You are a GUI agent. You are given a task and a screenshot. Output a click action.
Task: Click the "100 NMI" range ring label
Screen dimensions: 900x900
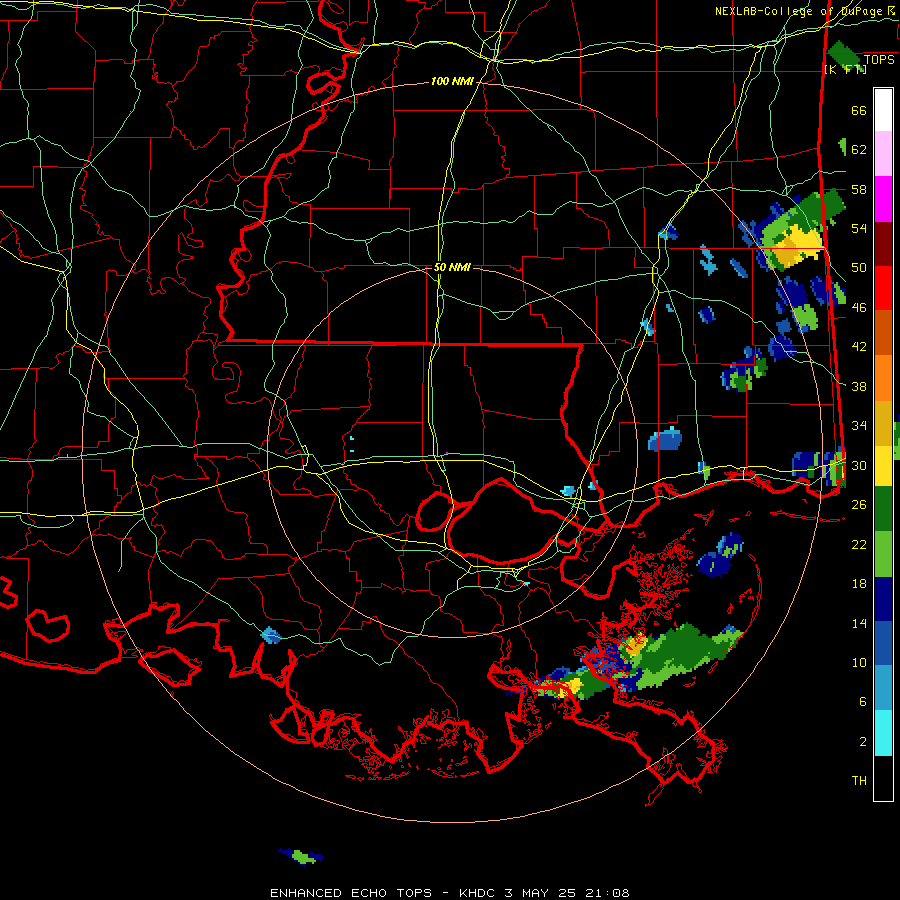tap(452, 82)
